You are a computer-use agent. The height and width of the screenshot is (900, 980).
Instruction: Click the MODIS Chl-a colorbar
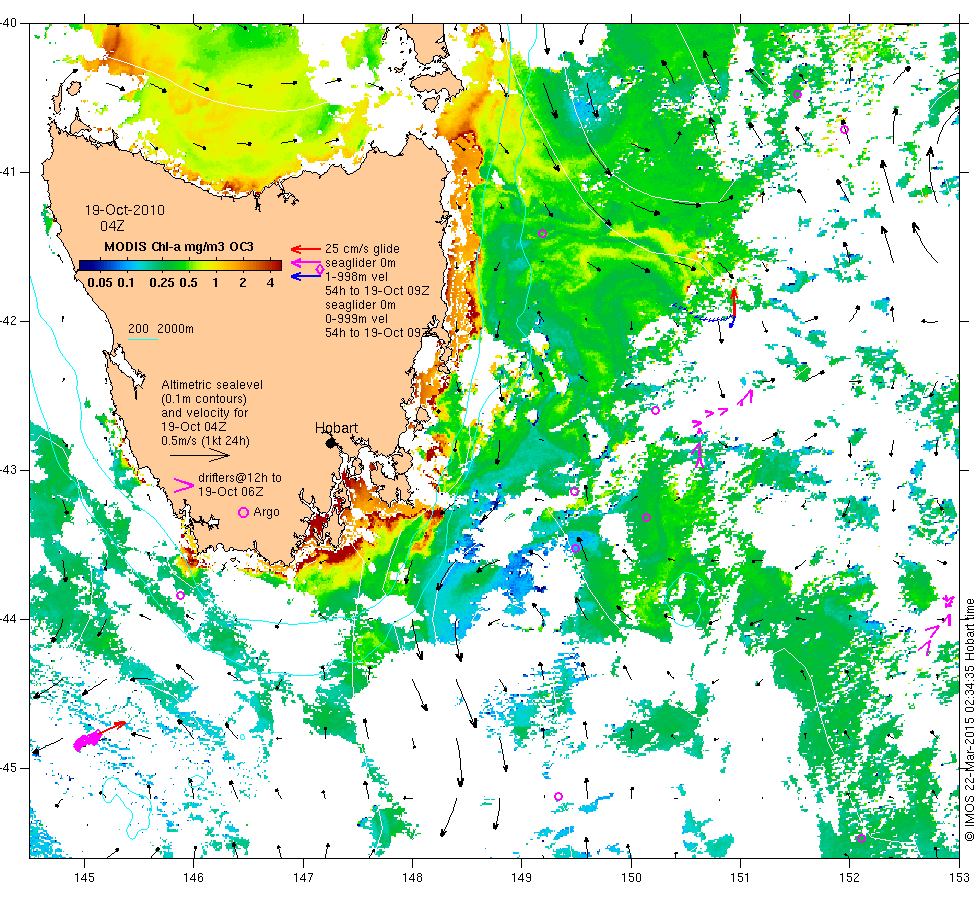point(180,265)
